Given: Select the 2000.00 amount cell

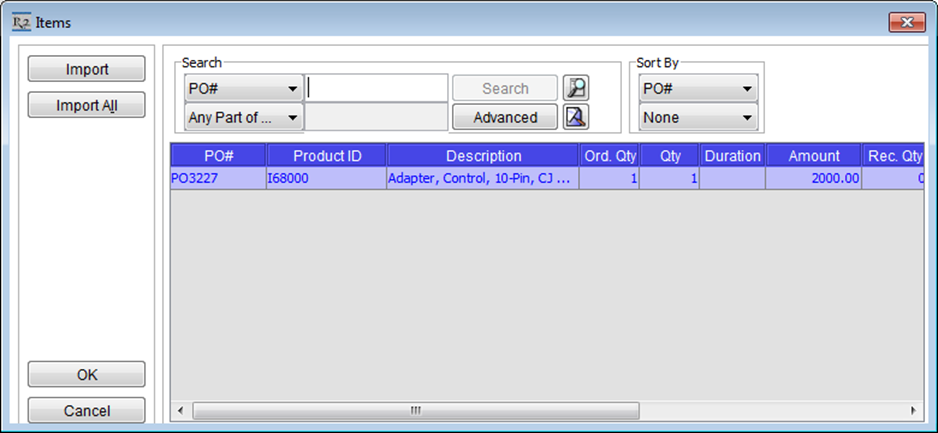Looking at the screenshot, I should (814, 178).
